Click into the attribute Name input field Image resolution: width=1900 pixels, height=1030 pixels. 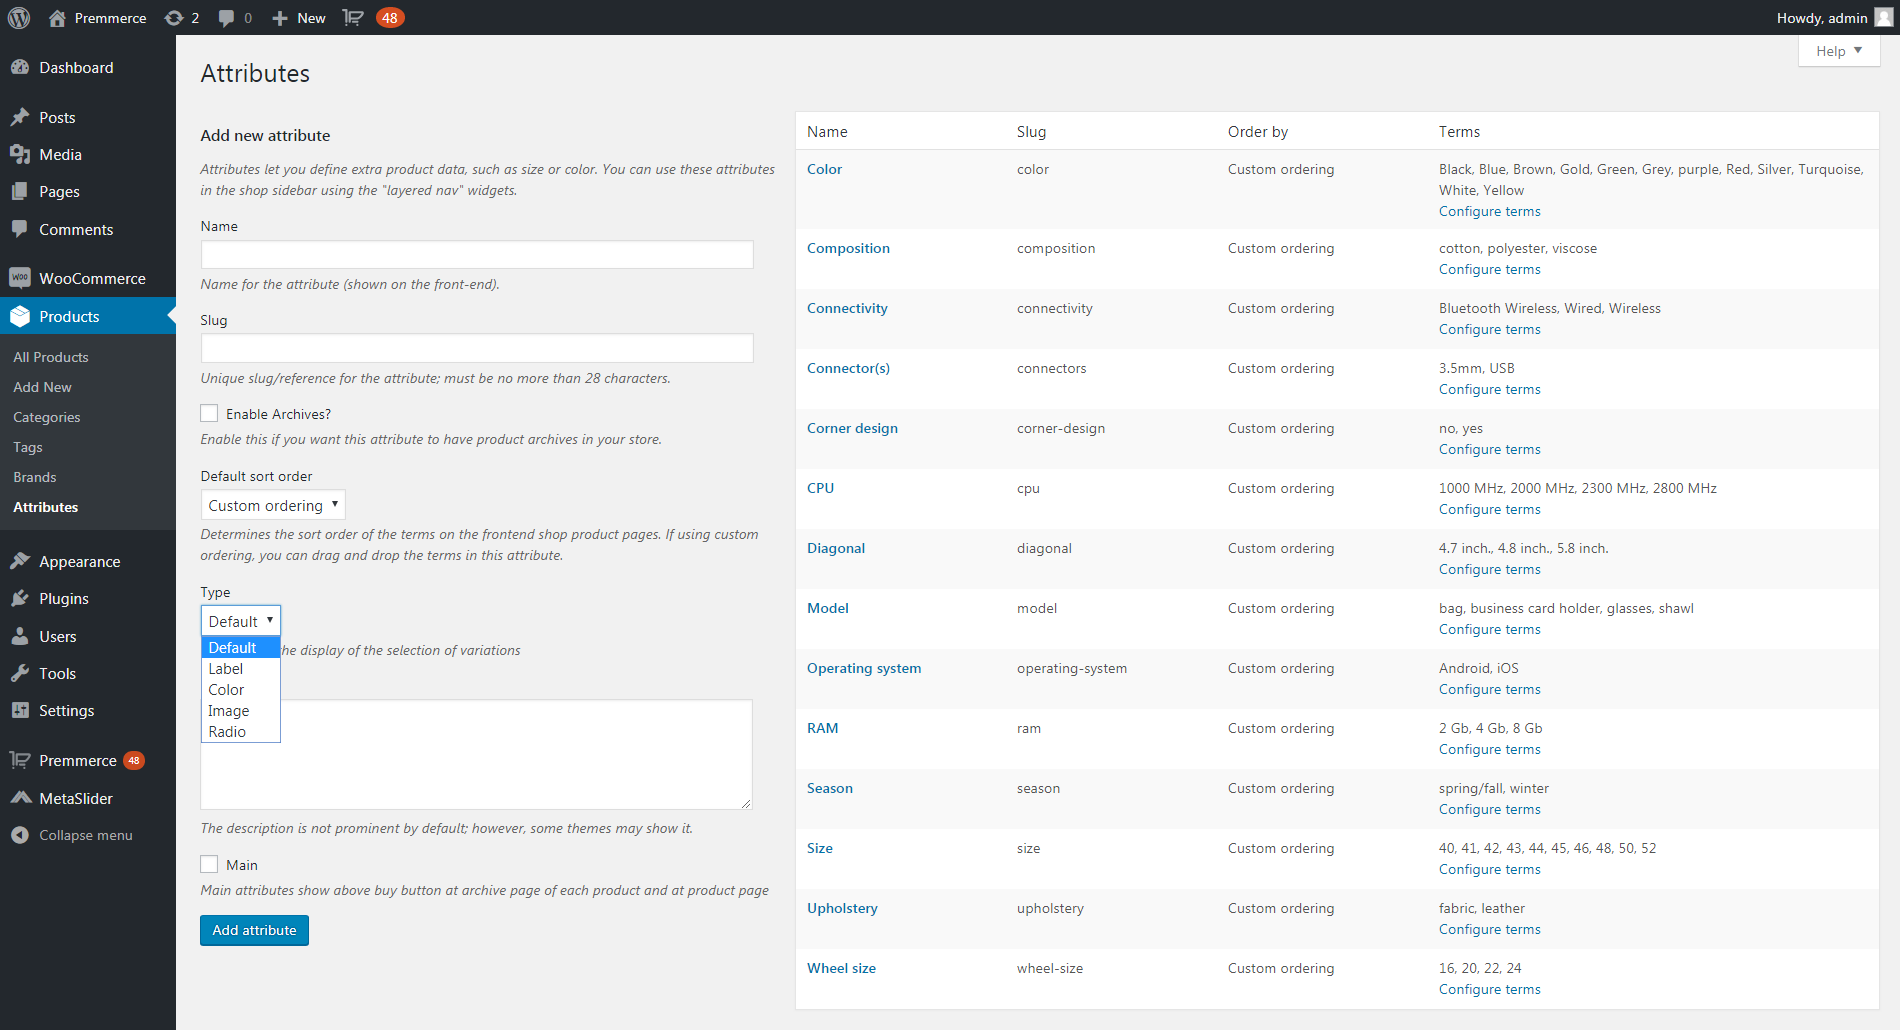click(477, 254)
